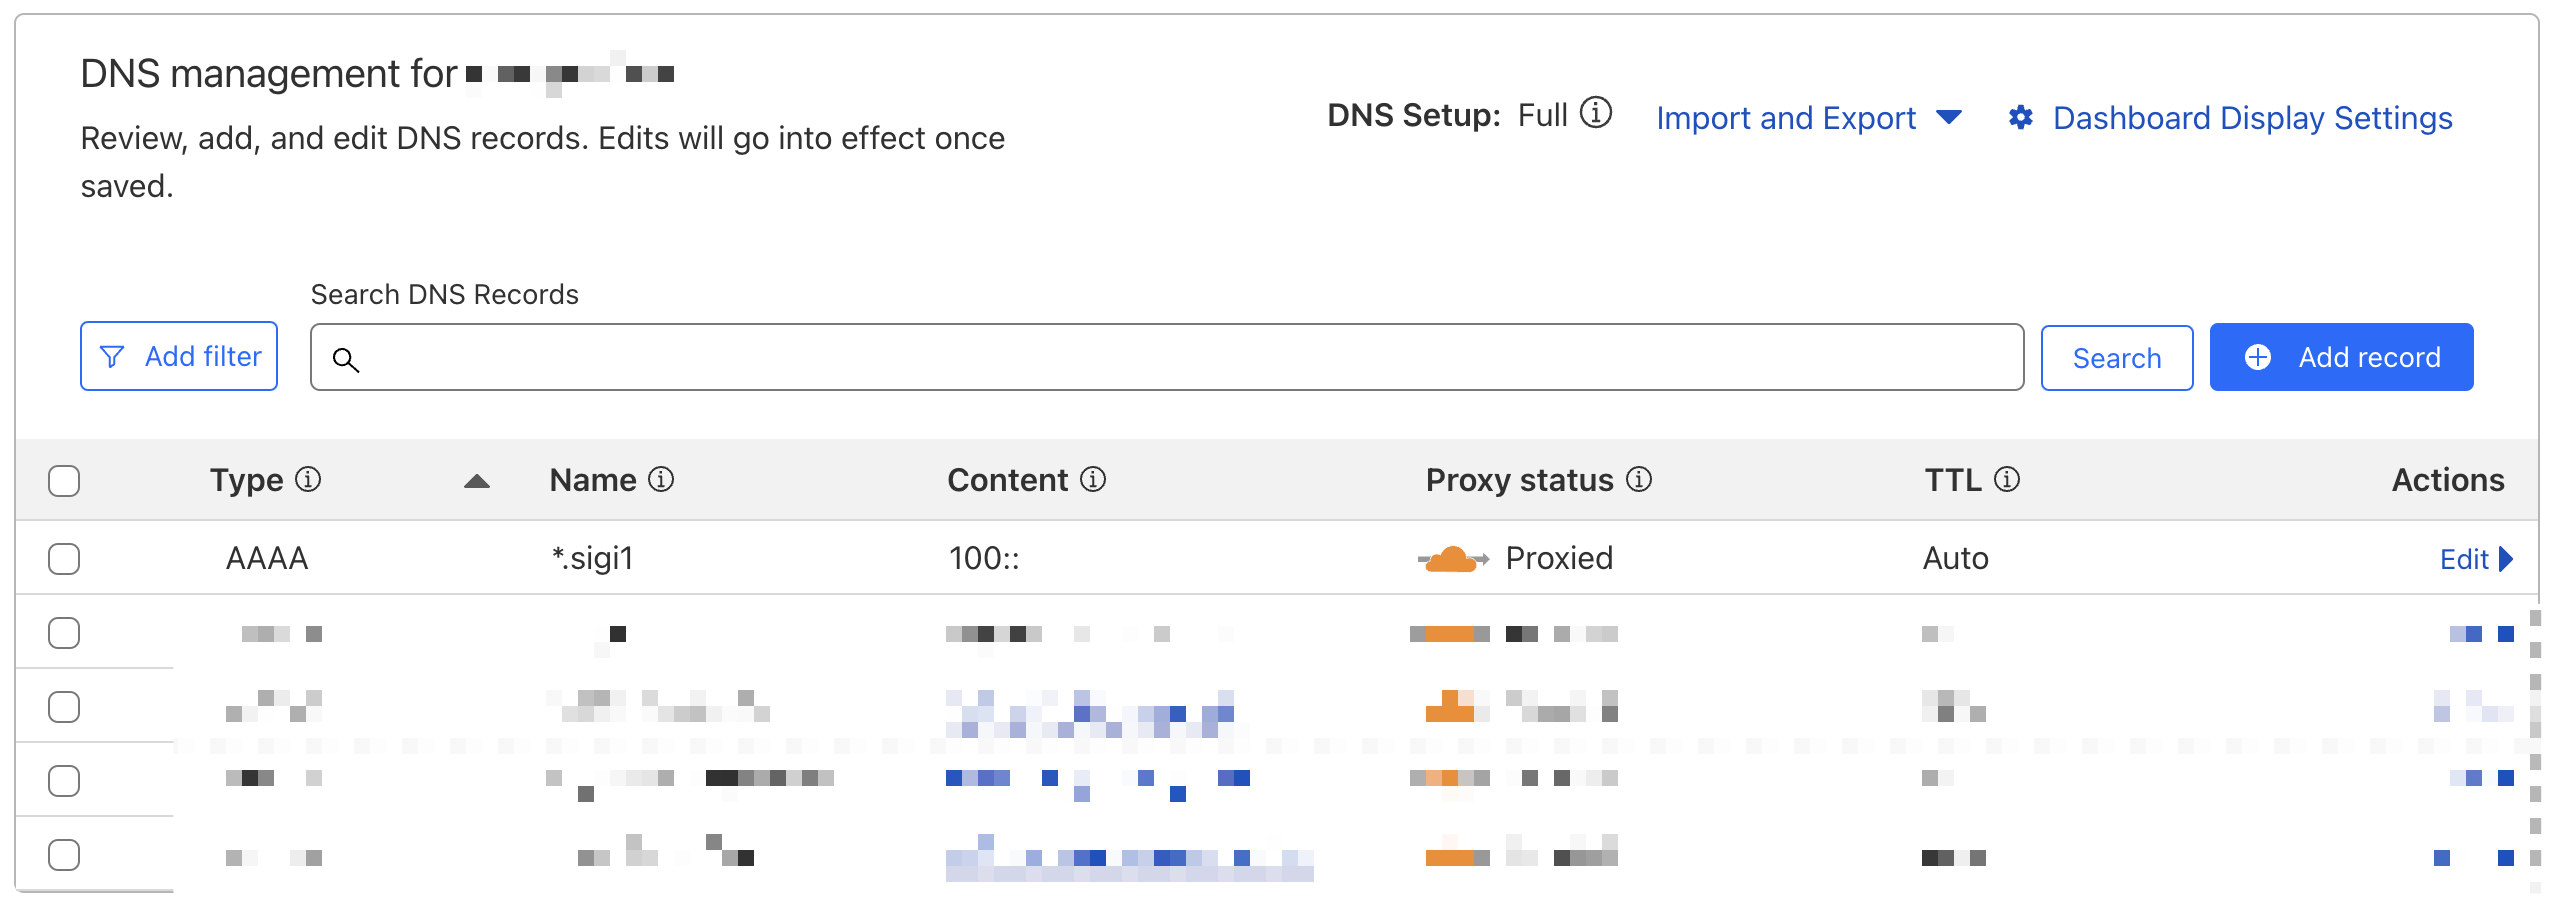Viewport: 2566px width, 898px height.
Task: Click the Add record button
Action: click(2341, 357)
